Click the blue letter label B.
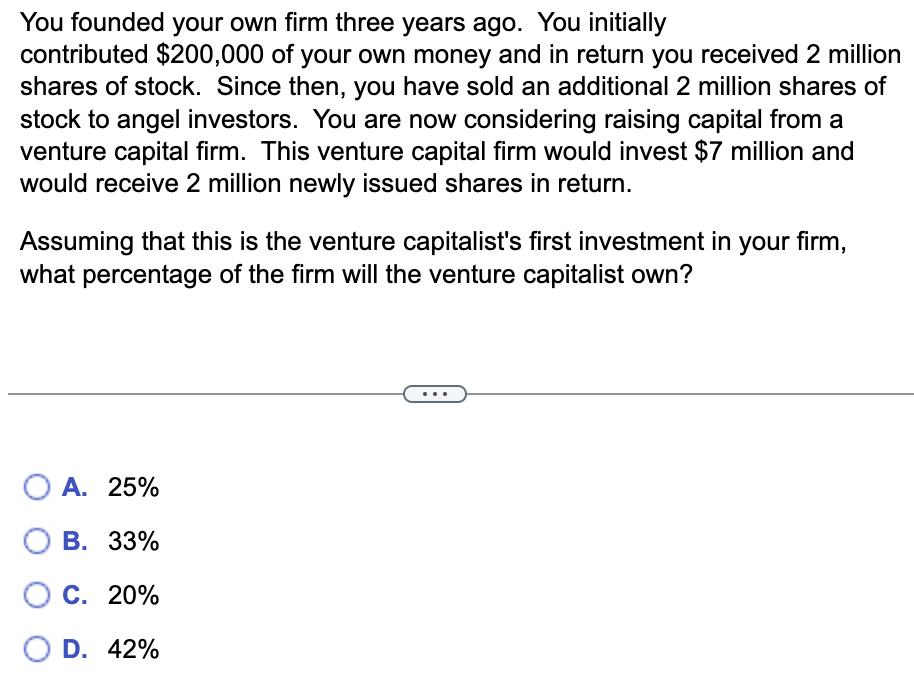 click(x=75, y=541)
